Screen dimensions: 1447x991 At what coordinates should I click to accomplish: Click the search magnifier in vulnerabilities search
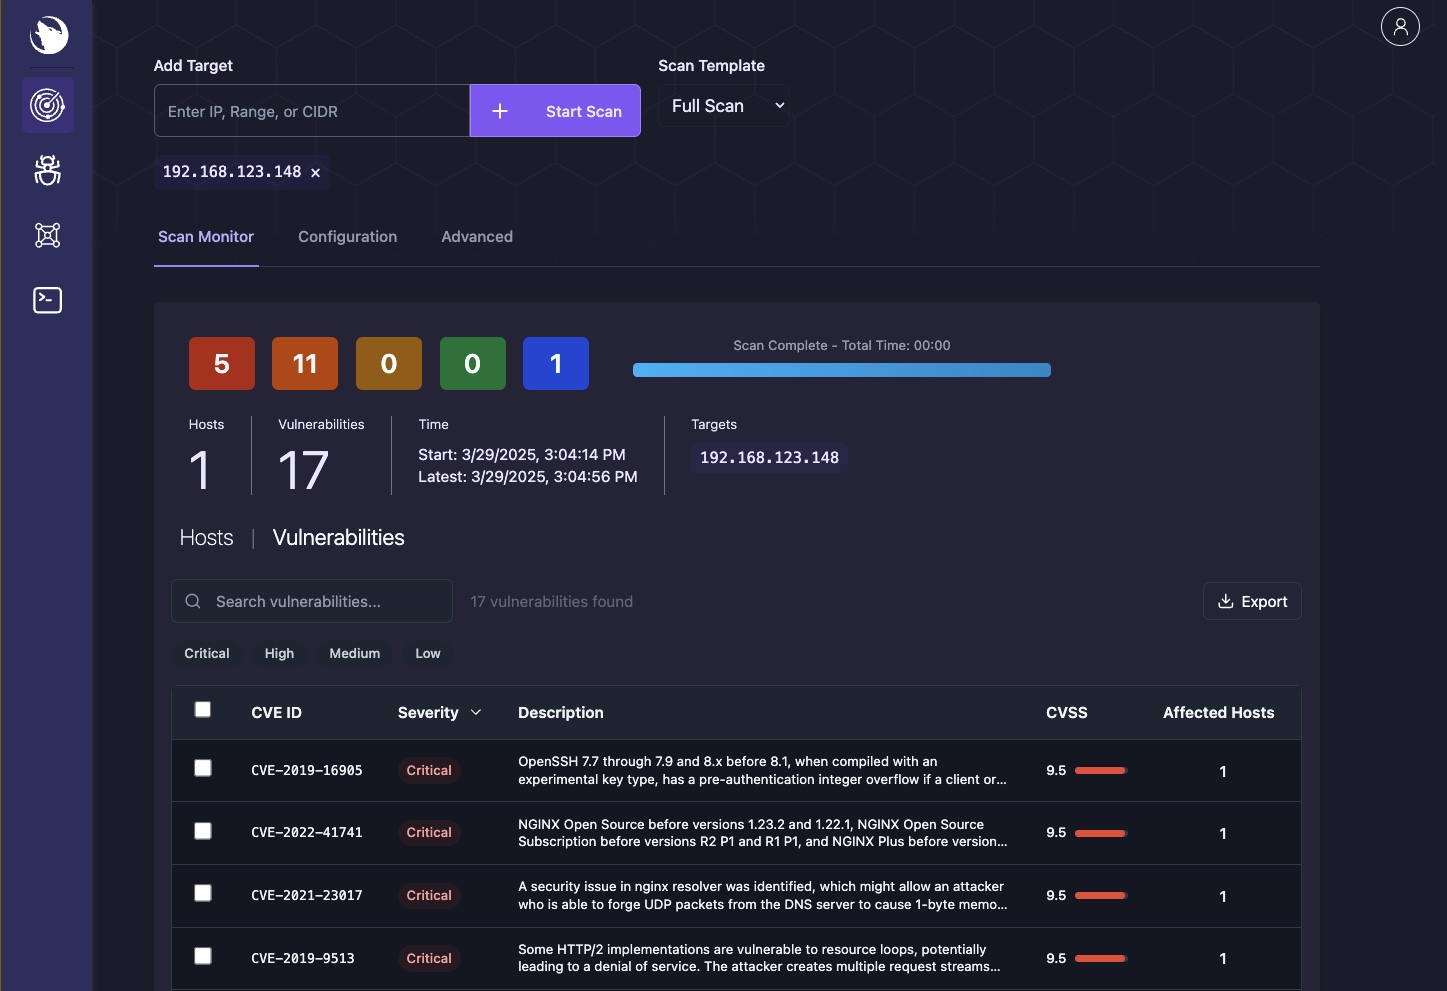[x=192, y=601]
